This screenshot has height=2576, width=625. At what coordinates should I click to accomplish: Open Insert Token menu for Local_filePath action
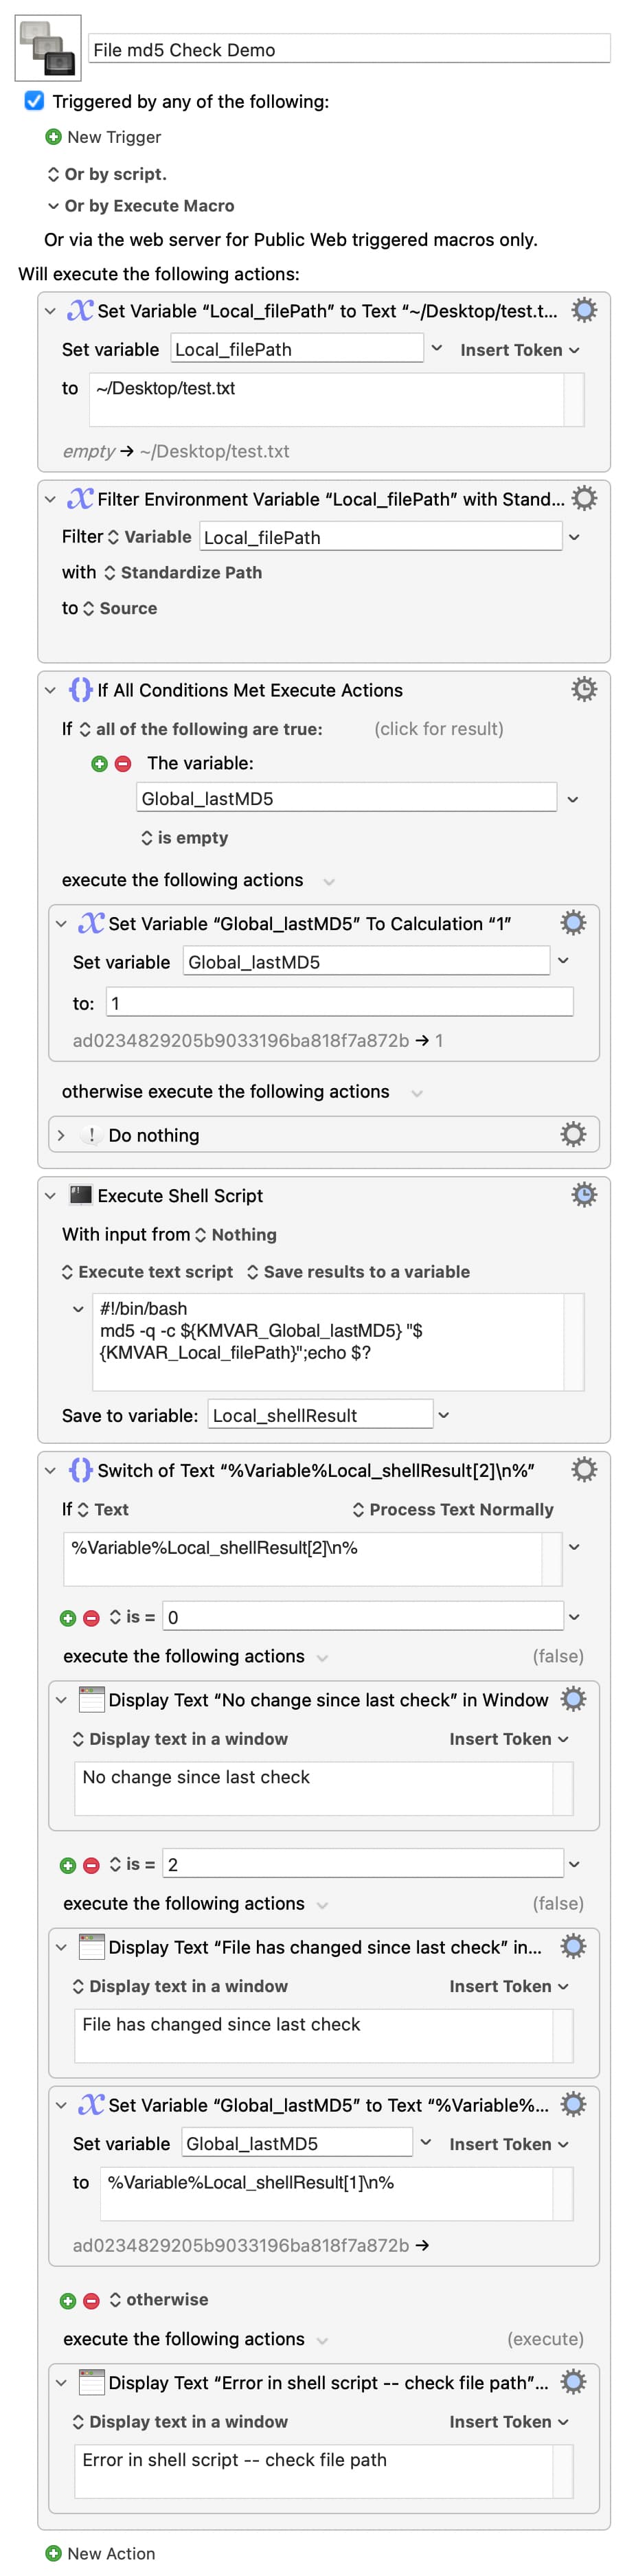pos(519,350)
